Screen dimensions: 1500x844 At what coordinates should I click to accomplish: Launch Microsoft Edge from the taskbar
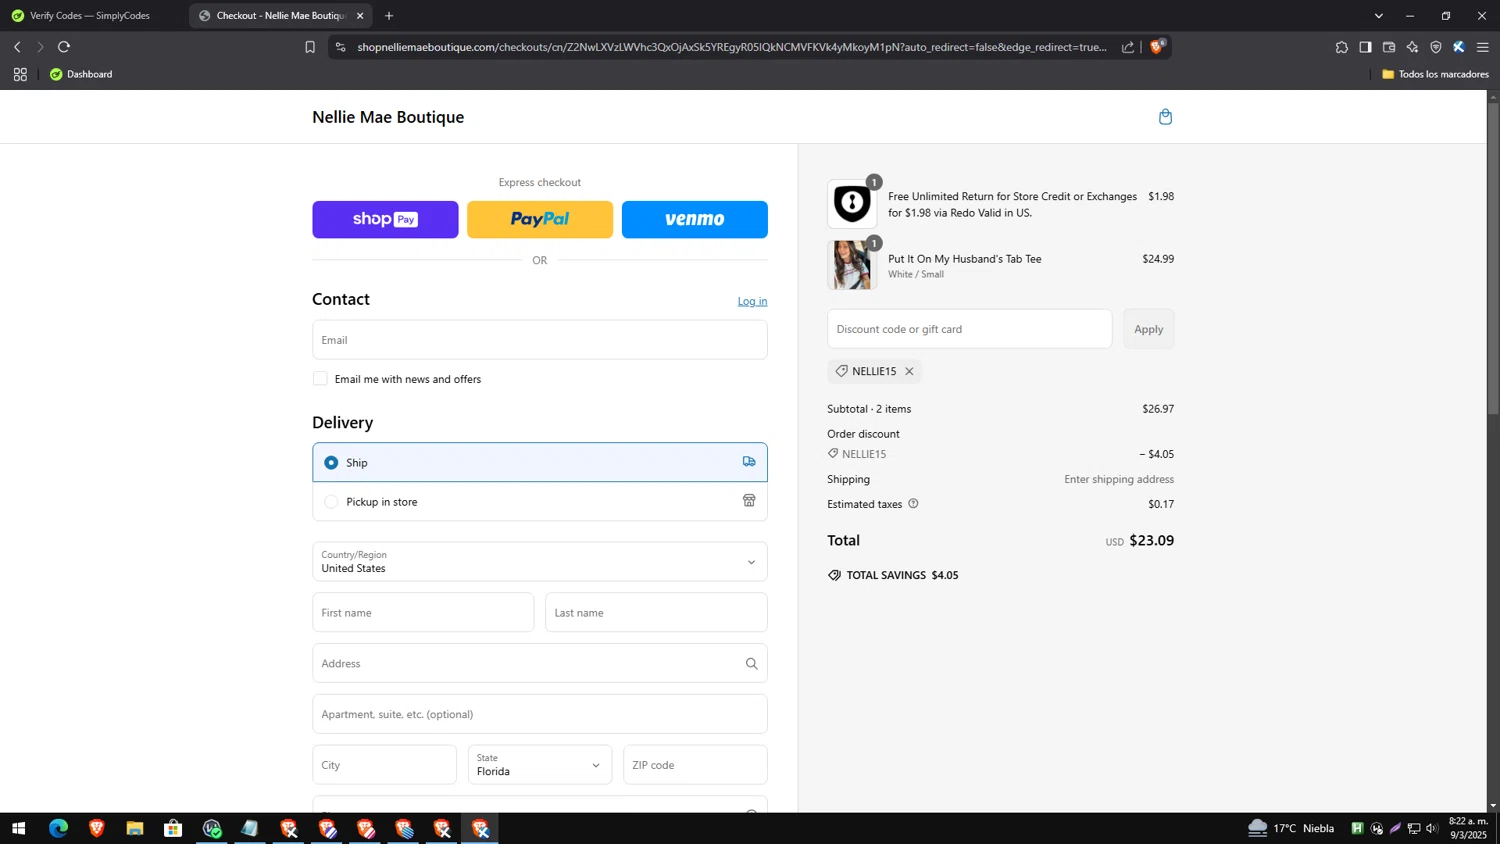click(58, 828)
